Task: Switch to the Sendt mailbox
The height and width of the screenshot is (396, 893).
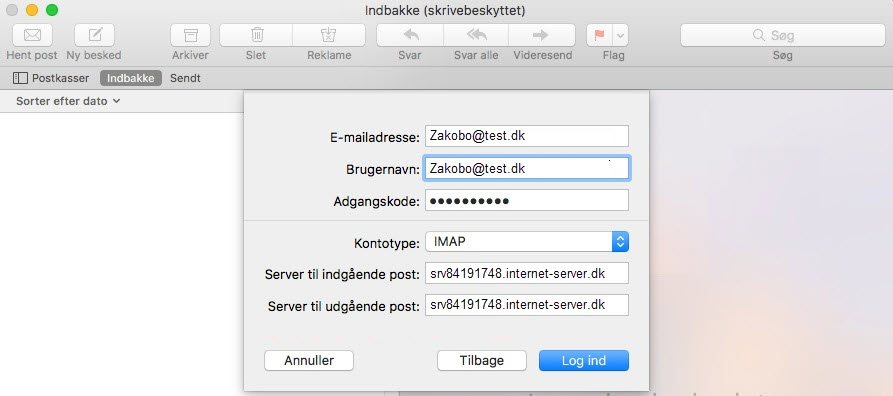Action: click(185, 78)
